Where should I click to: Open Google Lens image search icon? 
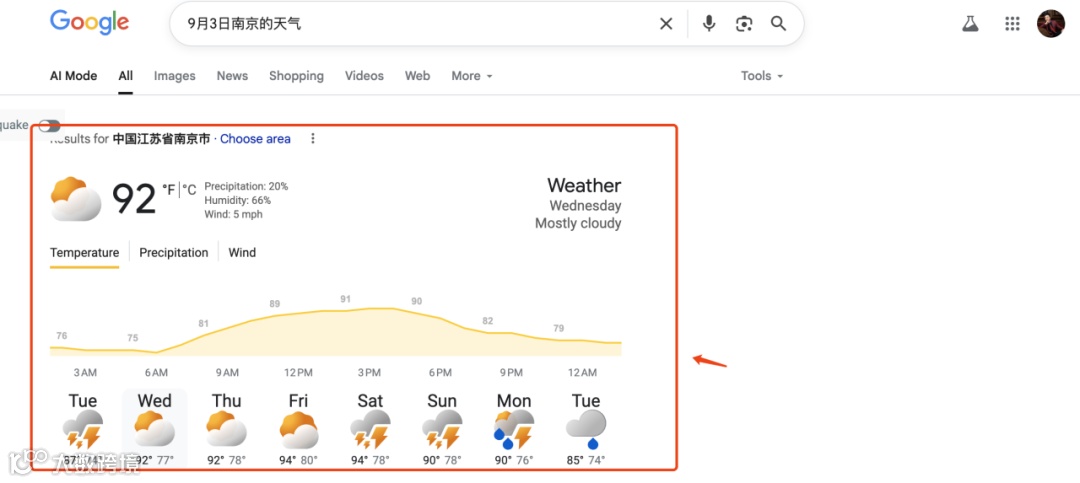point(744,24)
